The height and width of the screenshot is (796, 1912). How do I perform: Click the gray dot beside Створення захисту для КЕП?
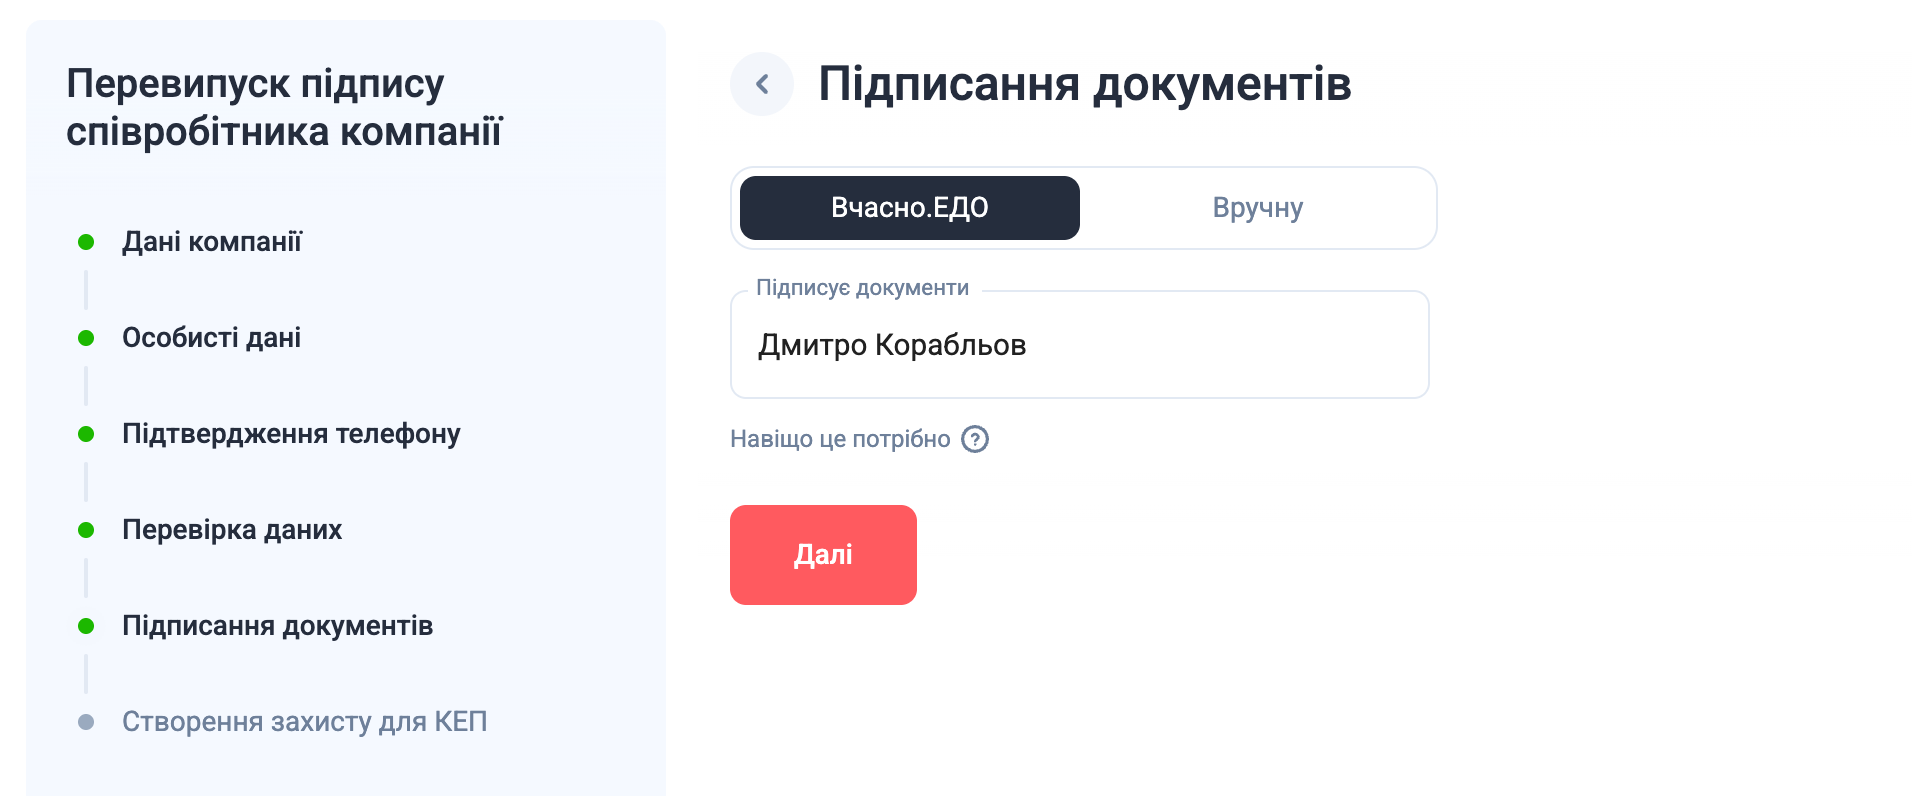click(x=86, y=722)
